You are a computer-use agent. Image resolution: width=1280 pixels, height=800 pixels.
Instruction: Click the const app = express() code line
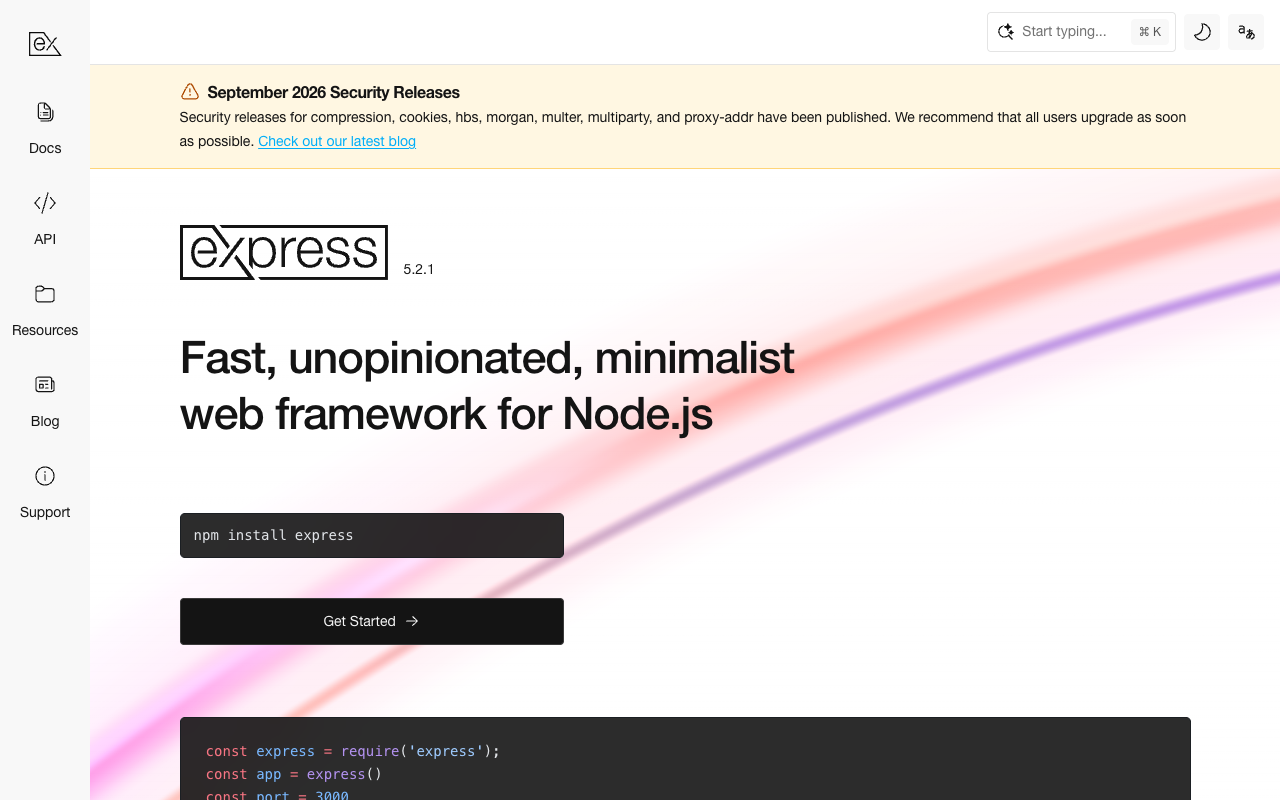pyautogui.click(x=294, y=774)
